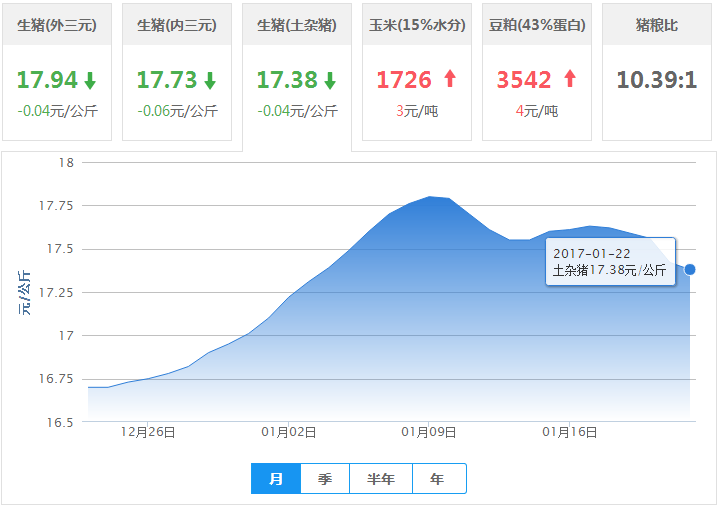Viewport: 721px width, 512px height.
Task: Click the blue data point on chart
Action: (690, 270)
